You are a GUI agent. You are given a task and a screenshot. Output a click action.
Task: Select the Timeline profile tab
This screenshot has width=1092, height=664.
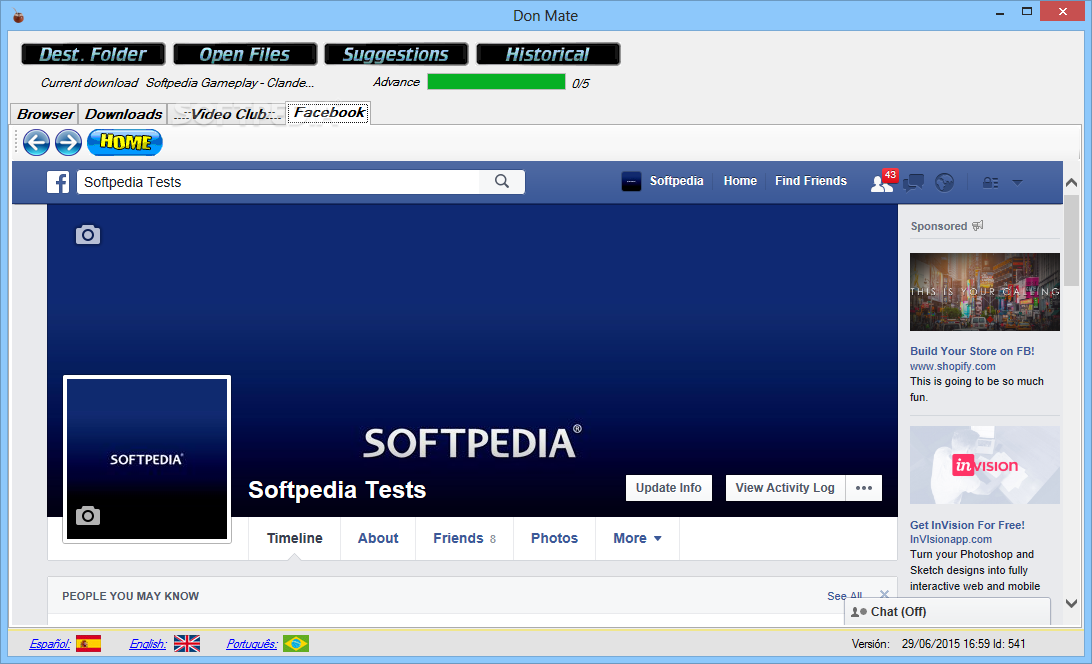(x=295, y=539)
